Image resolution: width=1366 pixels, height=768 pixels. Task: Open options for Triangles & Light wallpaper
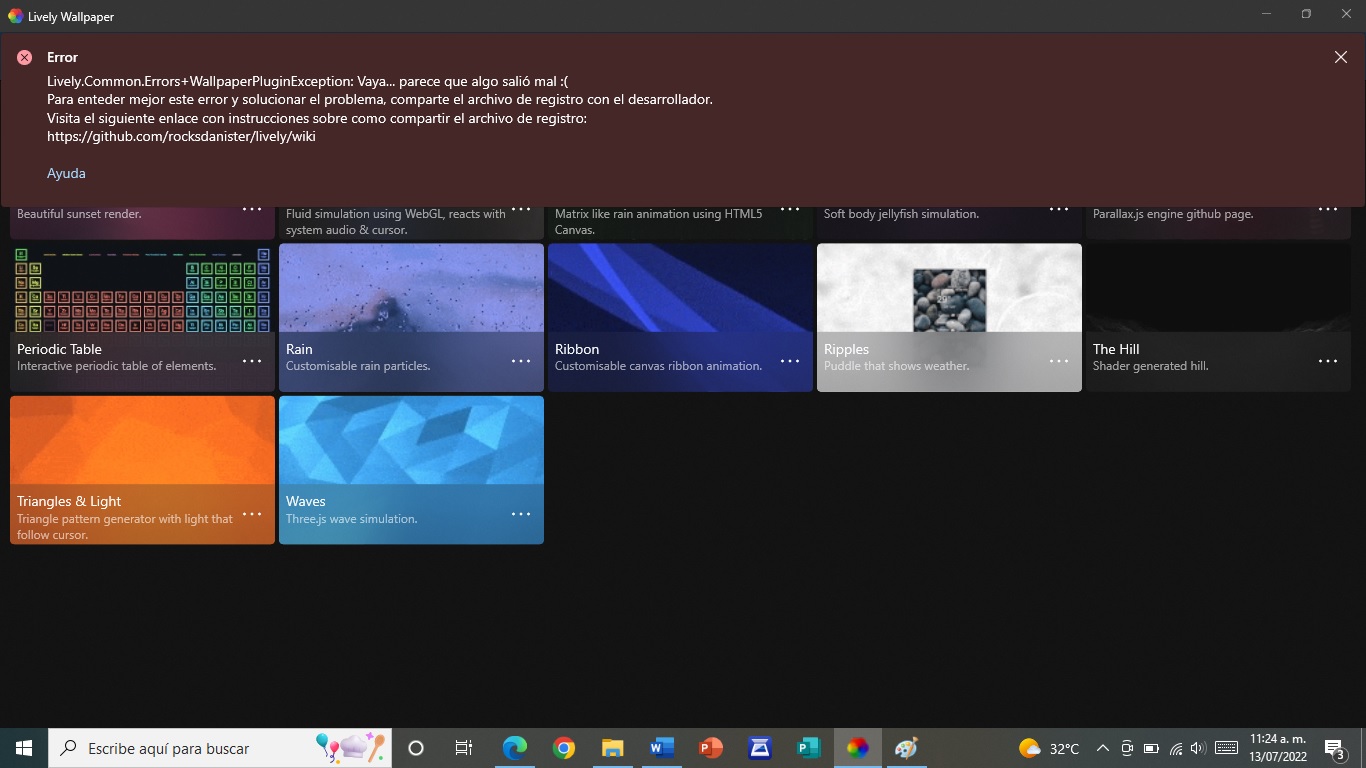(x=251, y=513)
